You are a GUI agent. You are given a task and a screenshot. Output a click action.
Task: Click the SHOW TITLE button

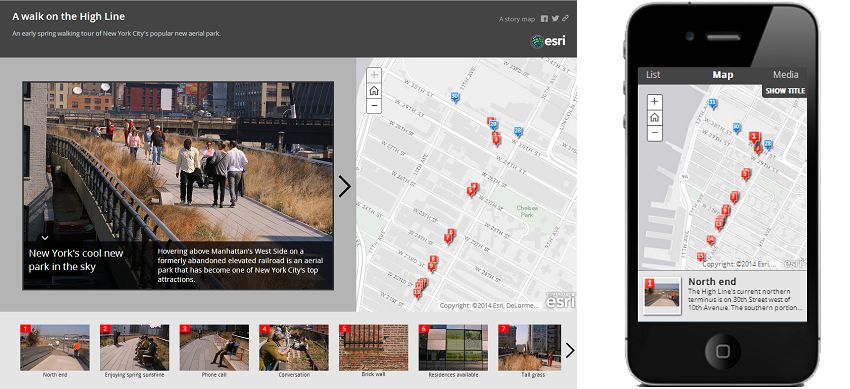pos(785,90)
